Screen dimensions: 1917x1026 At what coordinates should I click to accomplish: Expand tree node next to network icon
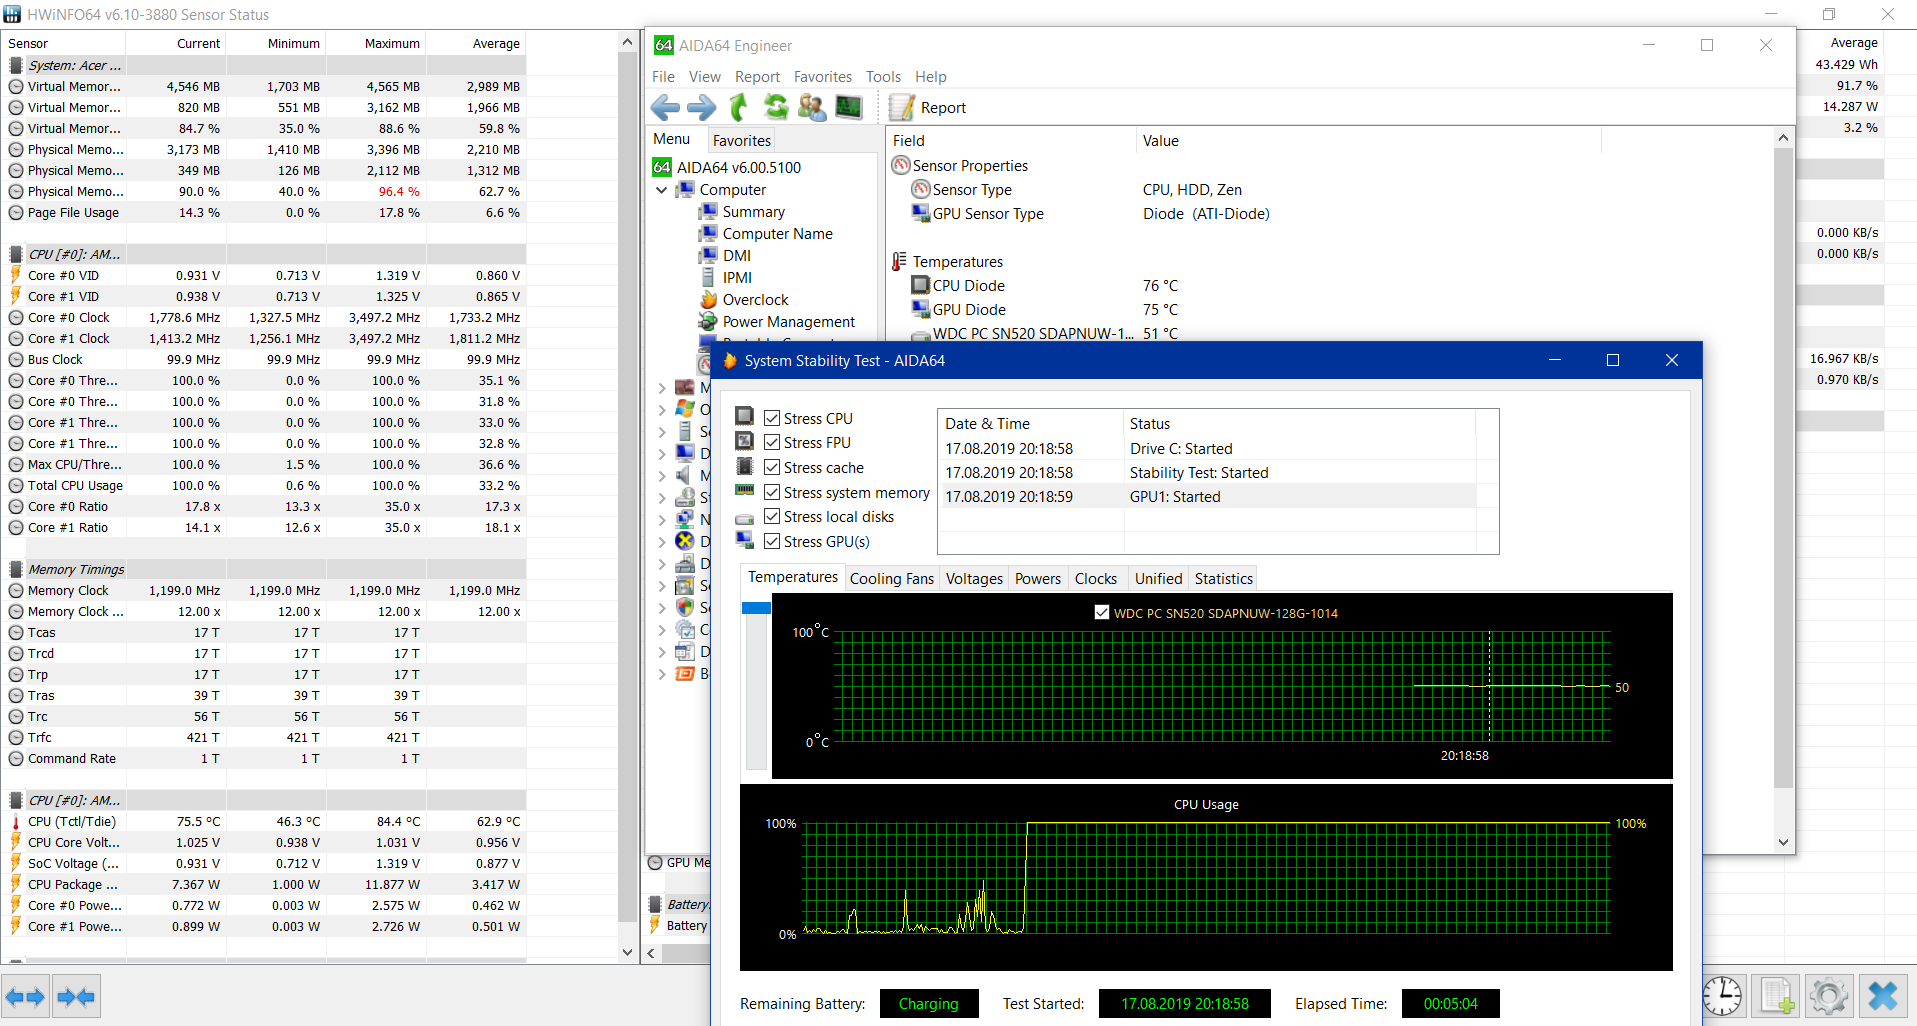tap(661, 519)
